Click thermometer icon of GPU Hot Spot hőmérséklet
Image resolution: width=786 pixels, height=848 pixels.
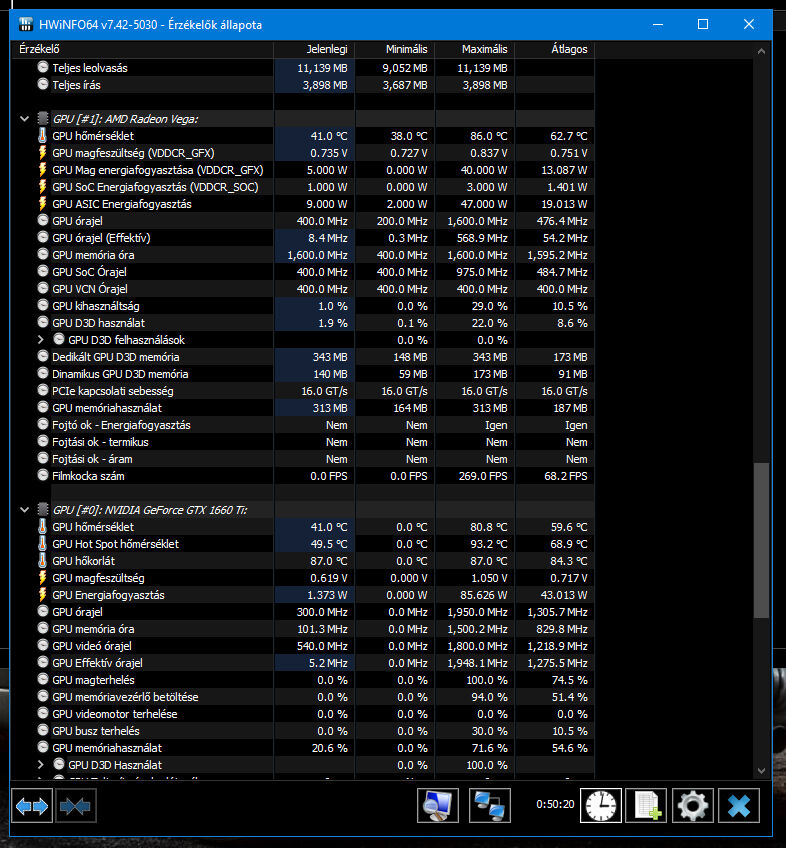pos(43,544)
